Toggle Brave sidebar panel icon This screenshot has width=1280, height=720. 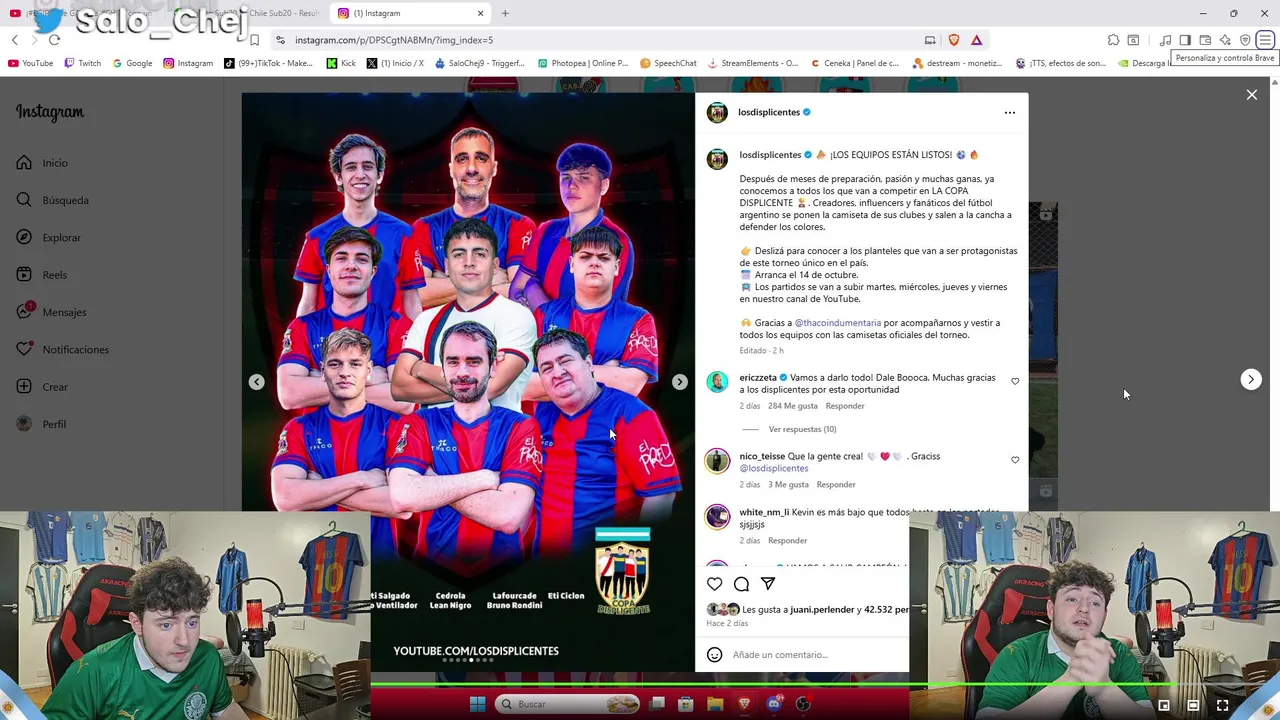(1185, 40)
